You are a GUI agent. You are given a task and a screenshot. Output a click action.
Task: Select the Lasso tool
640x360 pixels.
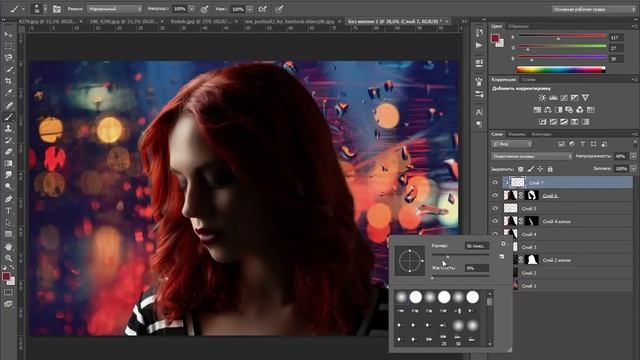tap(8, 58)
